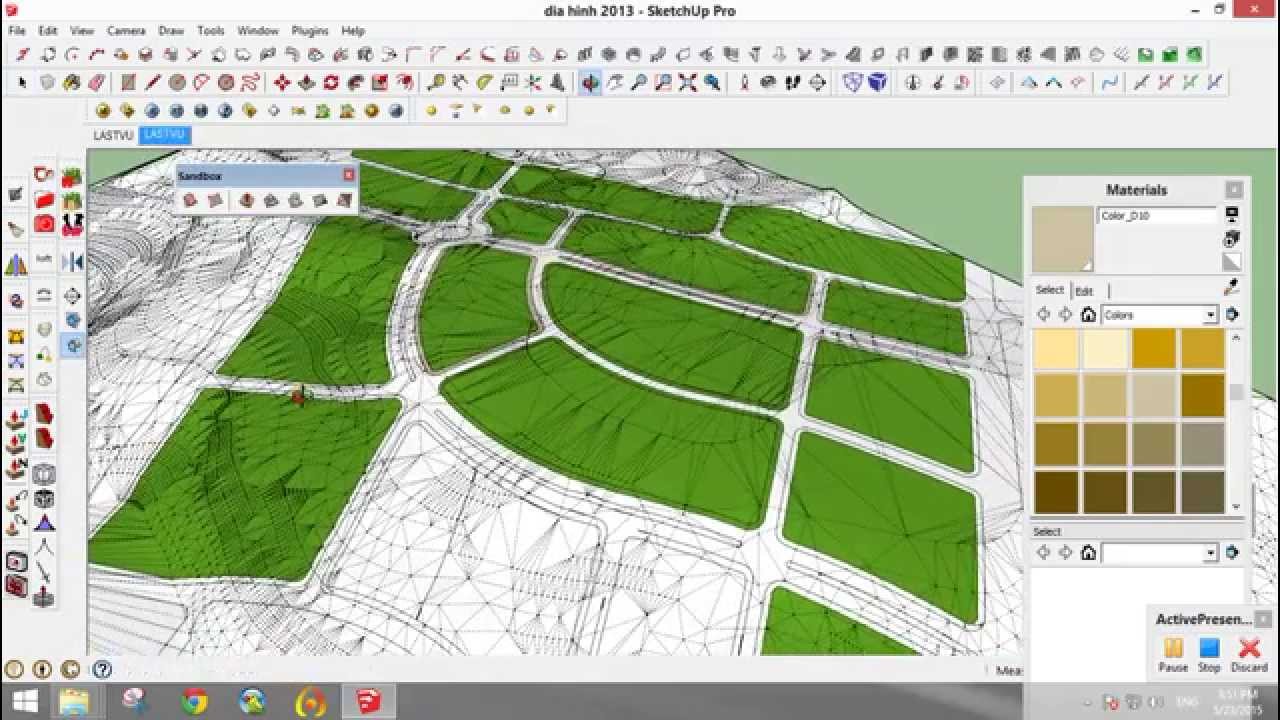Open the Draw menu
The width and height of the screenshot is (1280, 720).
tap(171, 31)
